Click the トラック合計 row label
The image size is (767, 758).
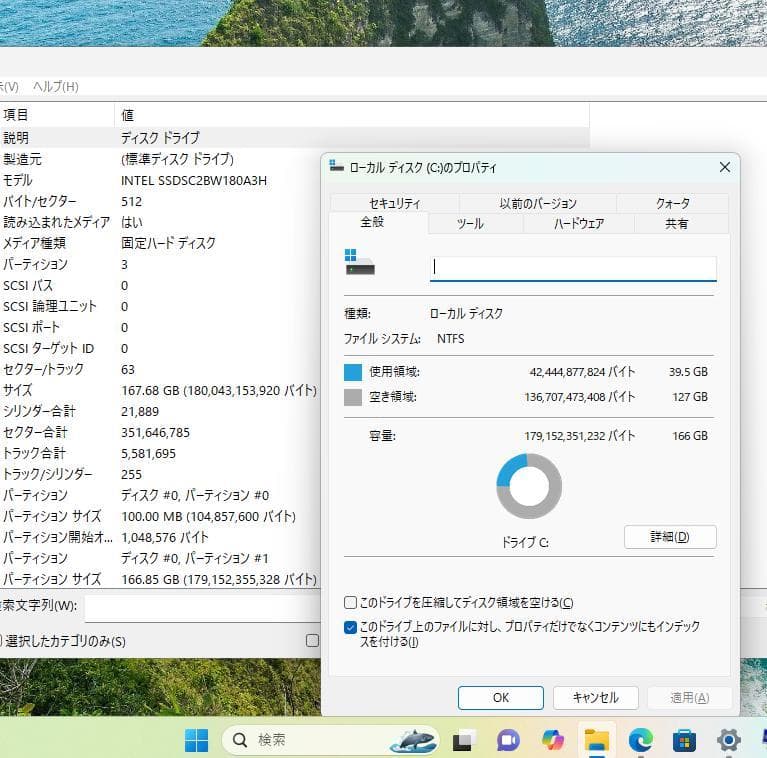click(x=34, y=453)
